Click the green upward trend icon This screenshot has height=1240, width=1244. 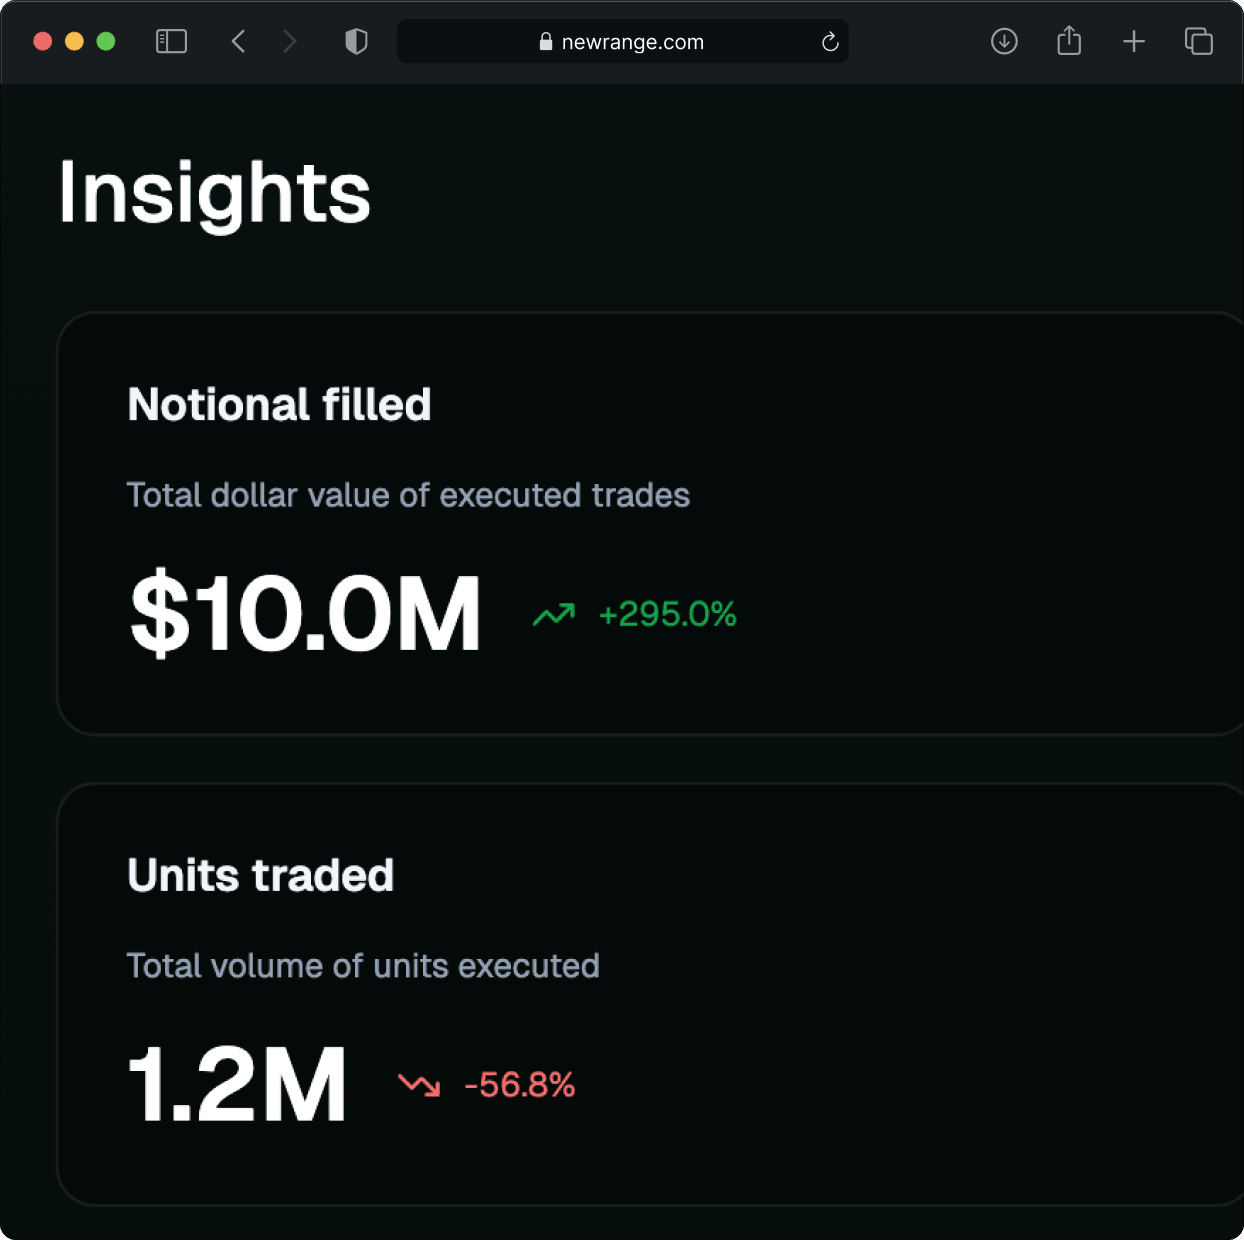(x=554, y=614)
